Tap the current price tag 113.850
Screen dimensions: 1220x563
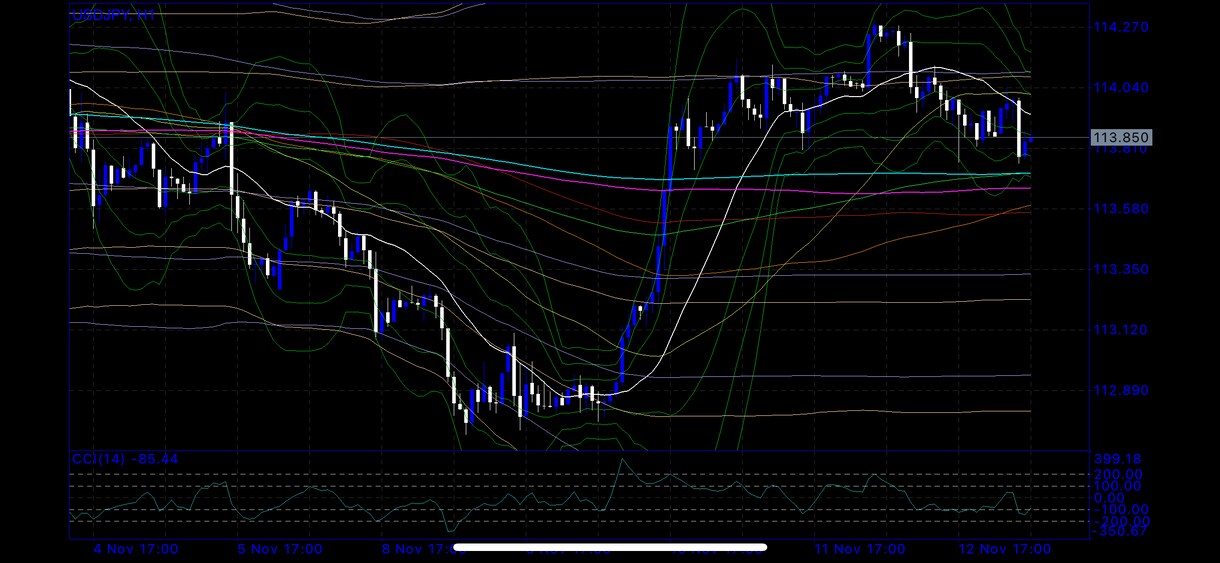pos(1122,137)
